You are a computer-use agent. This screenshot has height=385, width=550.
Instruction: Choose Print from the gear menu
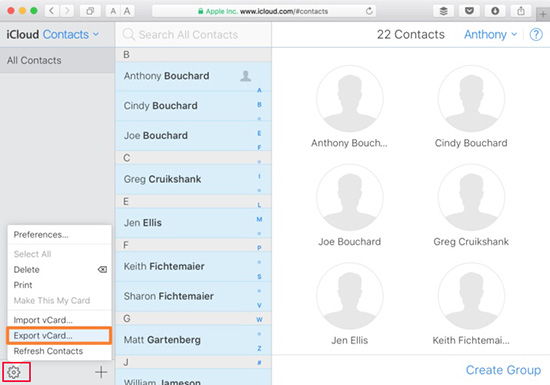coord(59,285)
